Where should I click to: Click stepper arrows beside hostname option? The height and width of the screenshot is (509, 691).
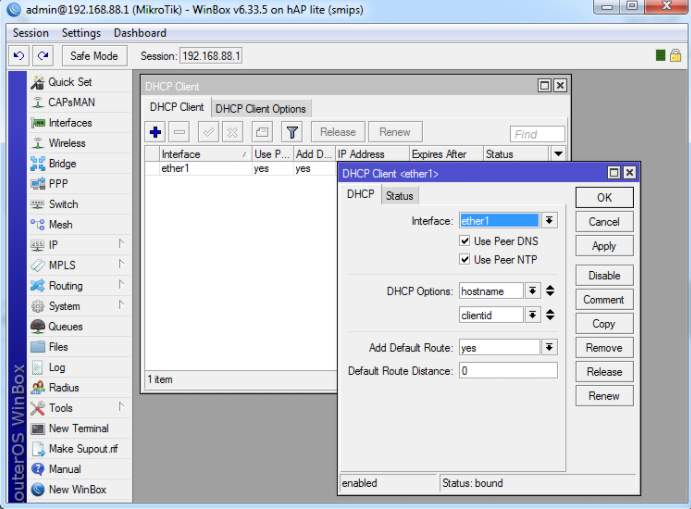[x=550, y=291]
